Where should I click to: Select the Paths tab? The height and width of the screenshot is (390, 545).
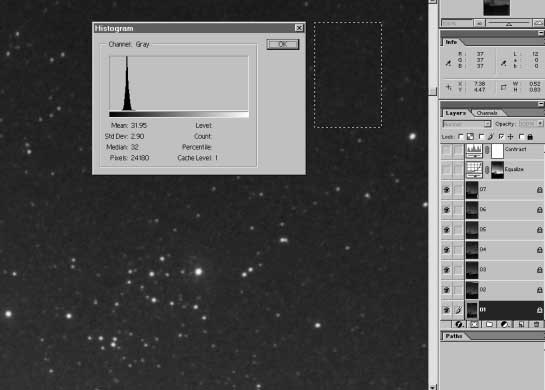click(x=454, y=336)
